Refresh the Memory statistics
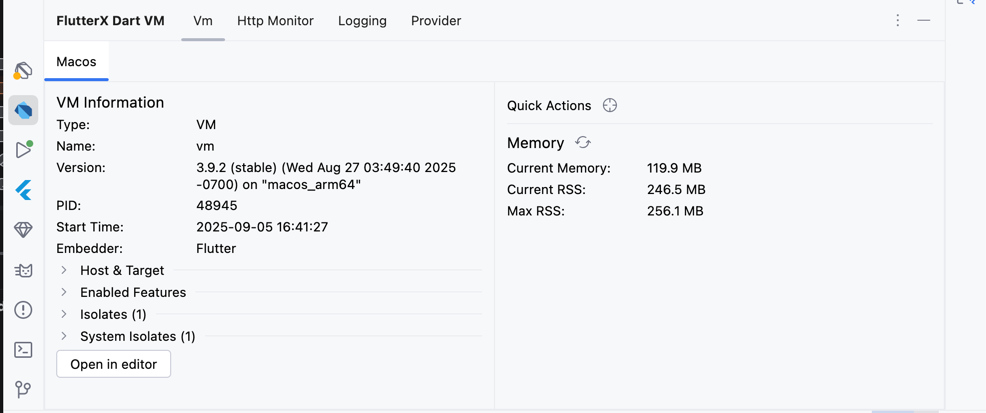Image resolution: width=986 pixels, height=413 pixels. [x=583, y=143]
